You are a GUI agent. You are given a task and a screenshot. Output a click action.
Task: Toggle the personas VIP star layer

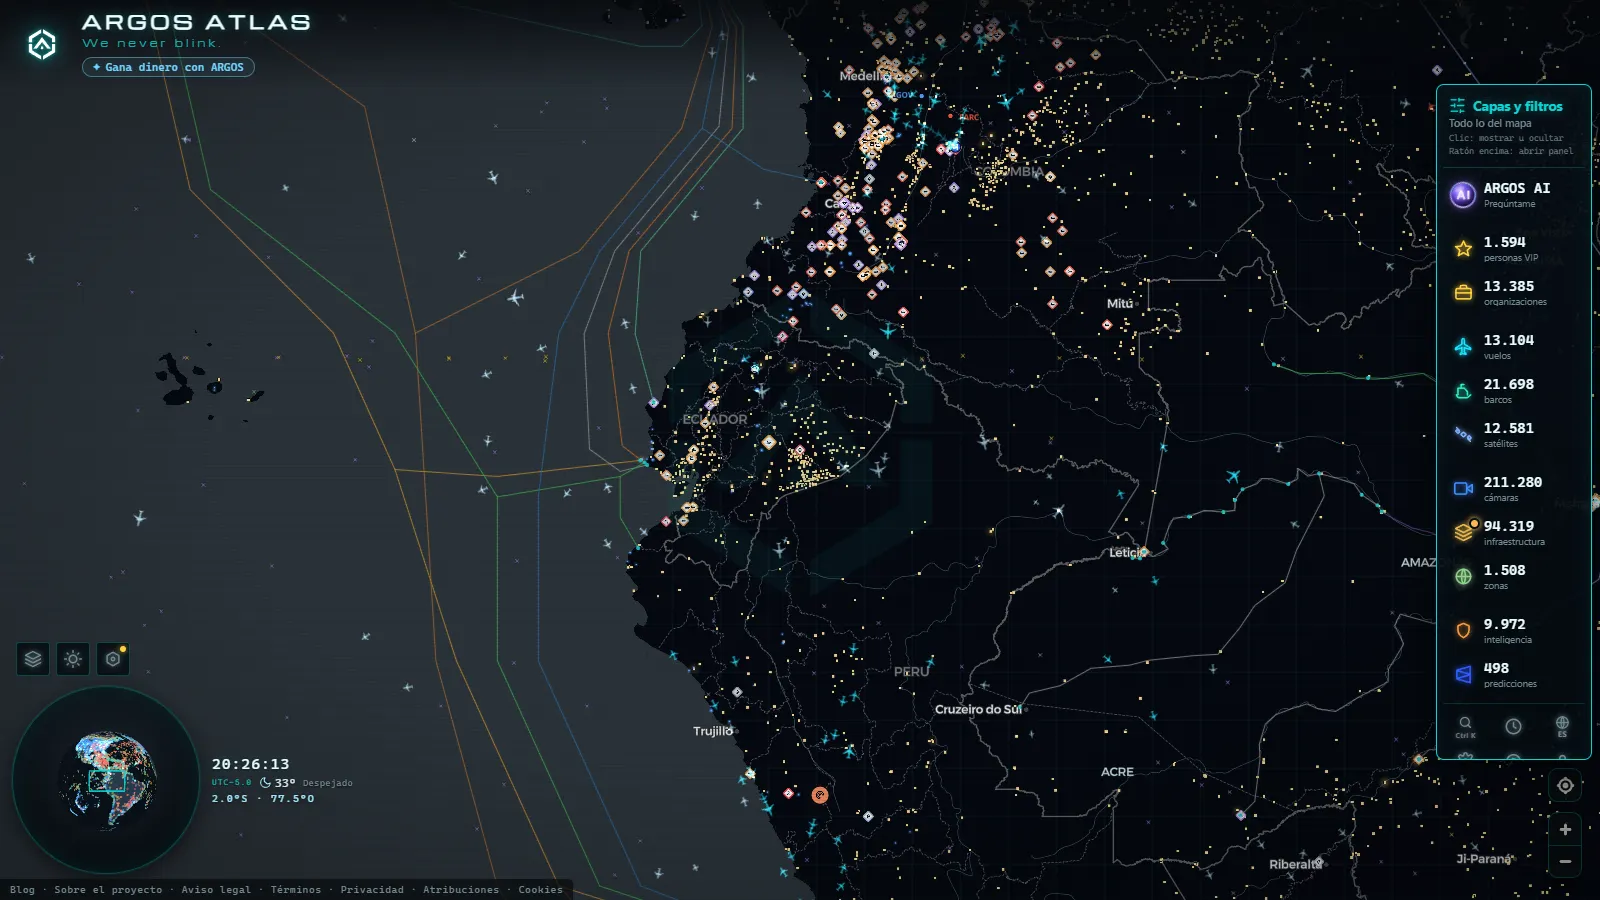(1463, 248)
